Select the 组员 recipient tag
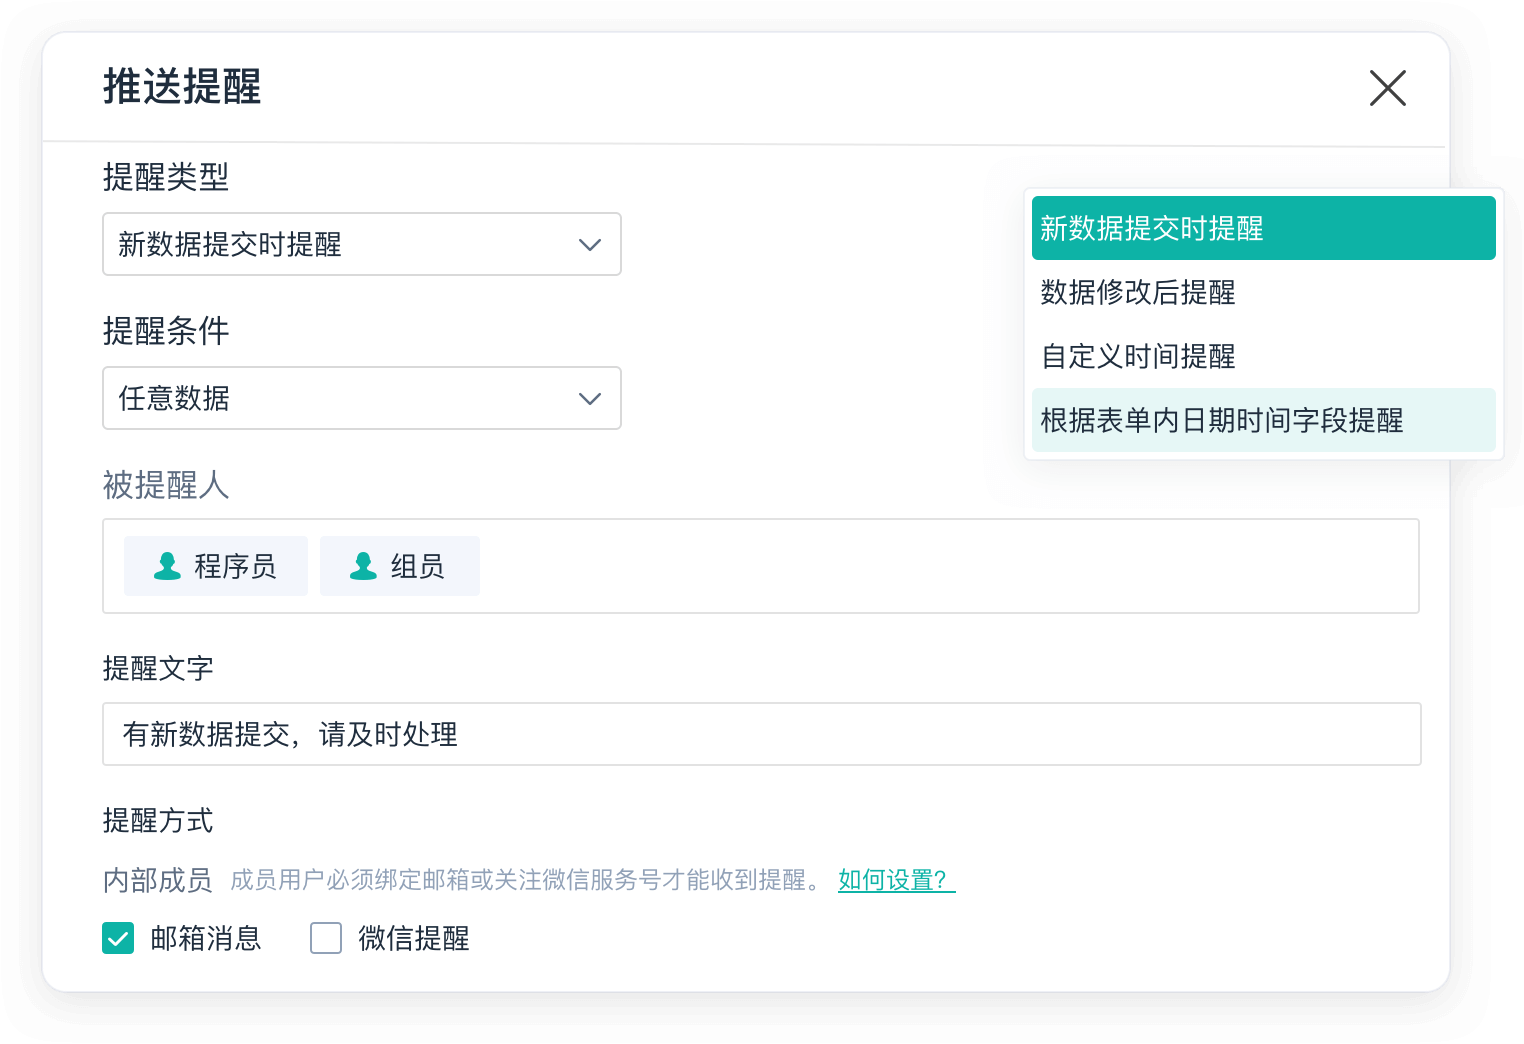Image resolution: width=1524 pixels, height=1044 pixels. pyautogui.click(x=399, y=566)
